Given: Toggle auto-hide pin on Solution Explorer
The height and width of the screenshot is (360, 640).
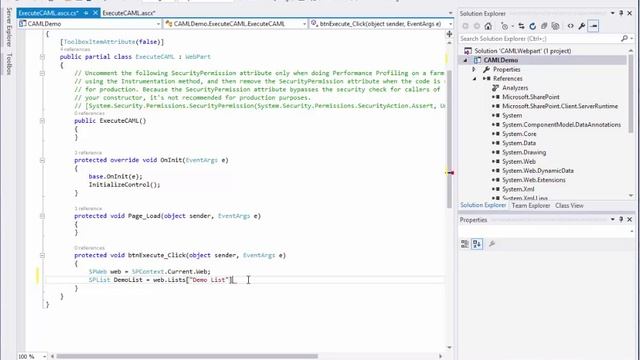Looking at the screenshot, I should 621,13.
